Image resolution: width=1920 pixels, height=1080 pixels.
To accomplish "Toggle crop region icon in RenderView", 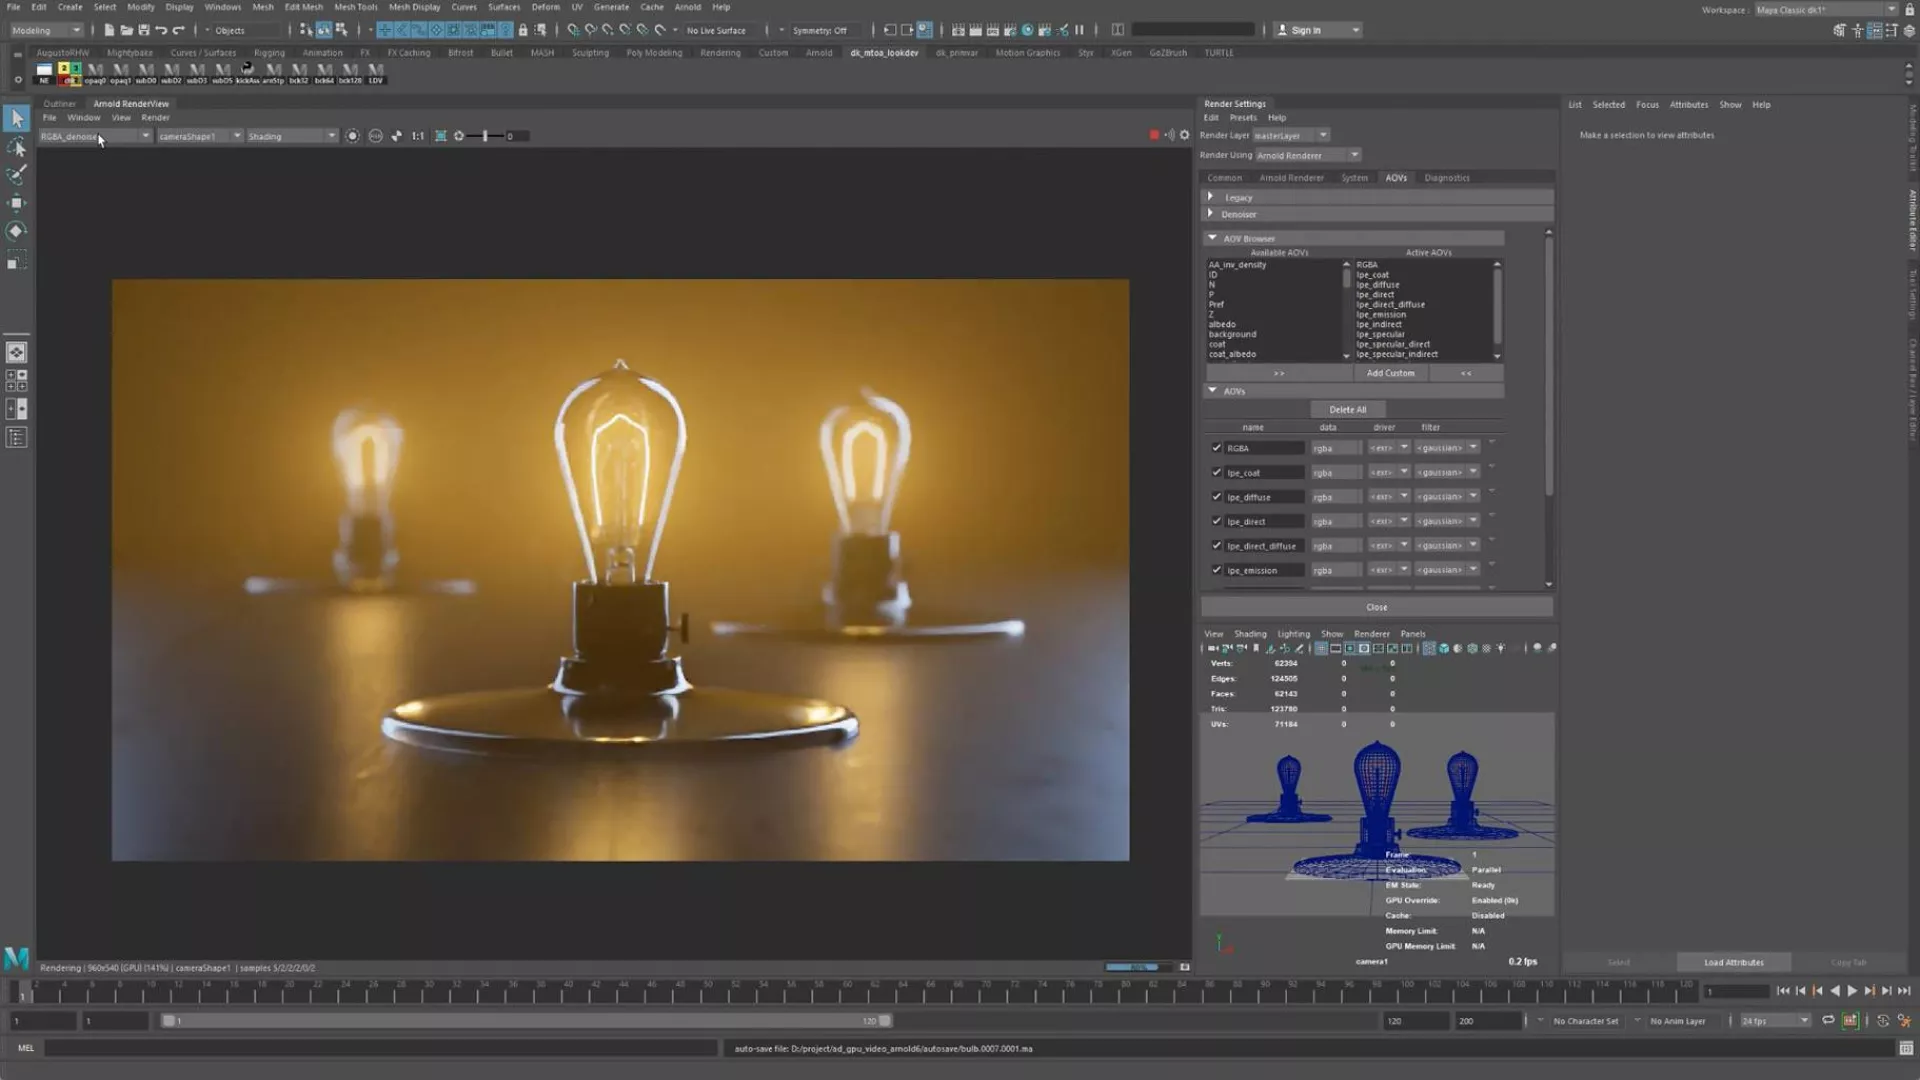I will 440,136.
